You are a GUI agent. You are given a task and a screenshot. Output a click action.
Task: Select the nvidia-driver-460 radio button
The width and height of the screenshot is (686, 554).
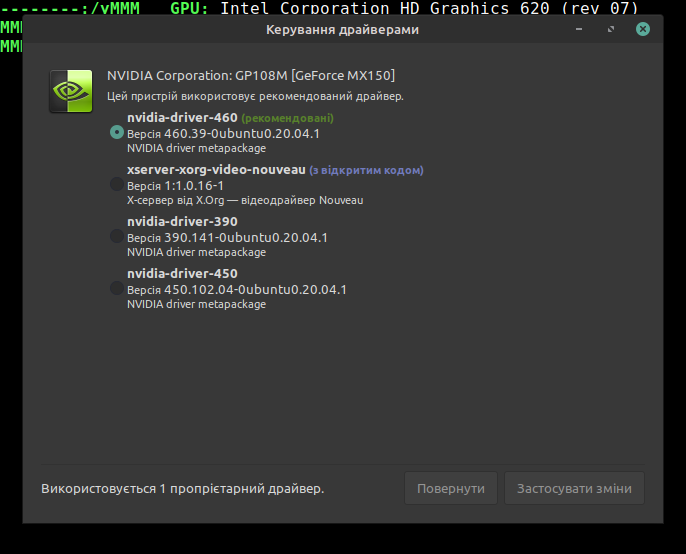(117, 132)
